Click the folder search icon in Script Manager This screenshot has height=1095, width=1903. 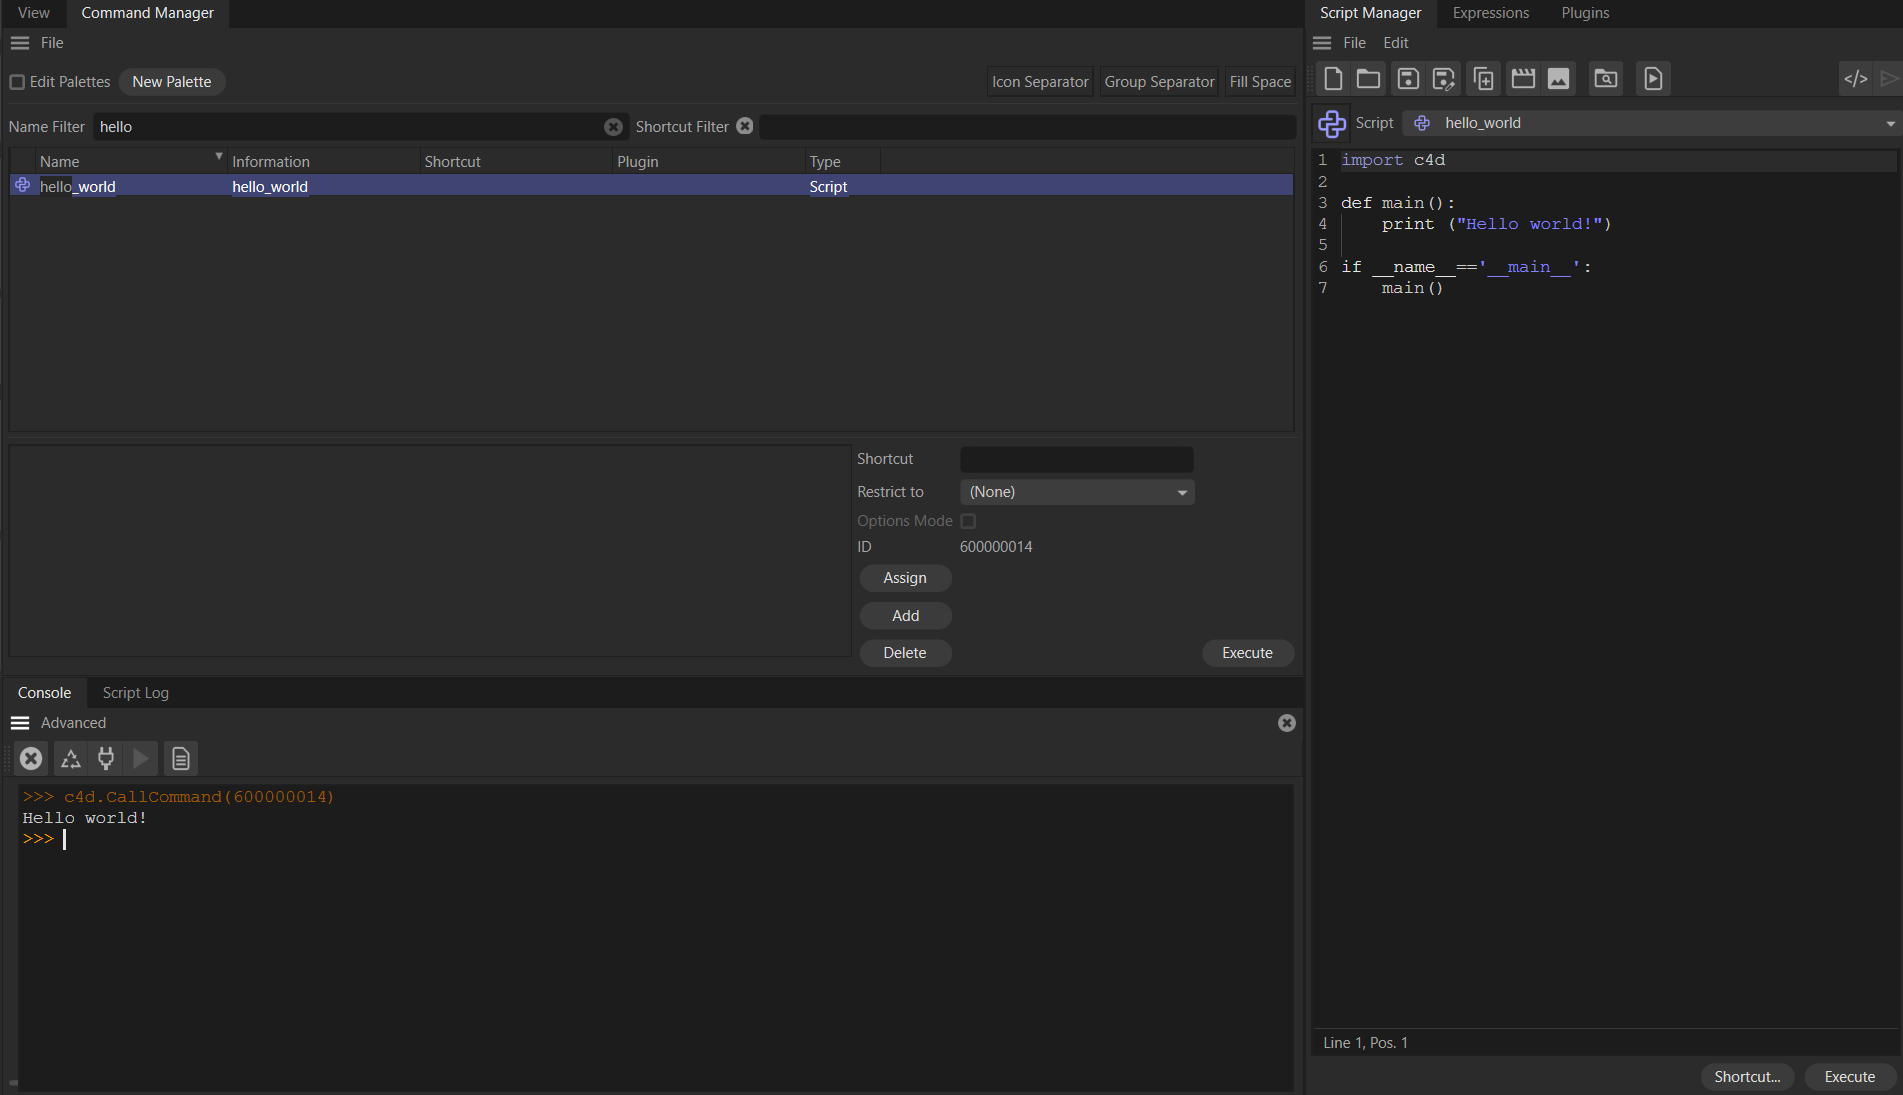pyautogui.click(x=1605, y=78)
